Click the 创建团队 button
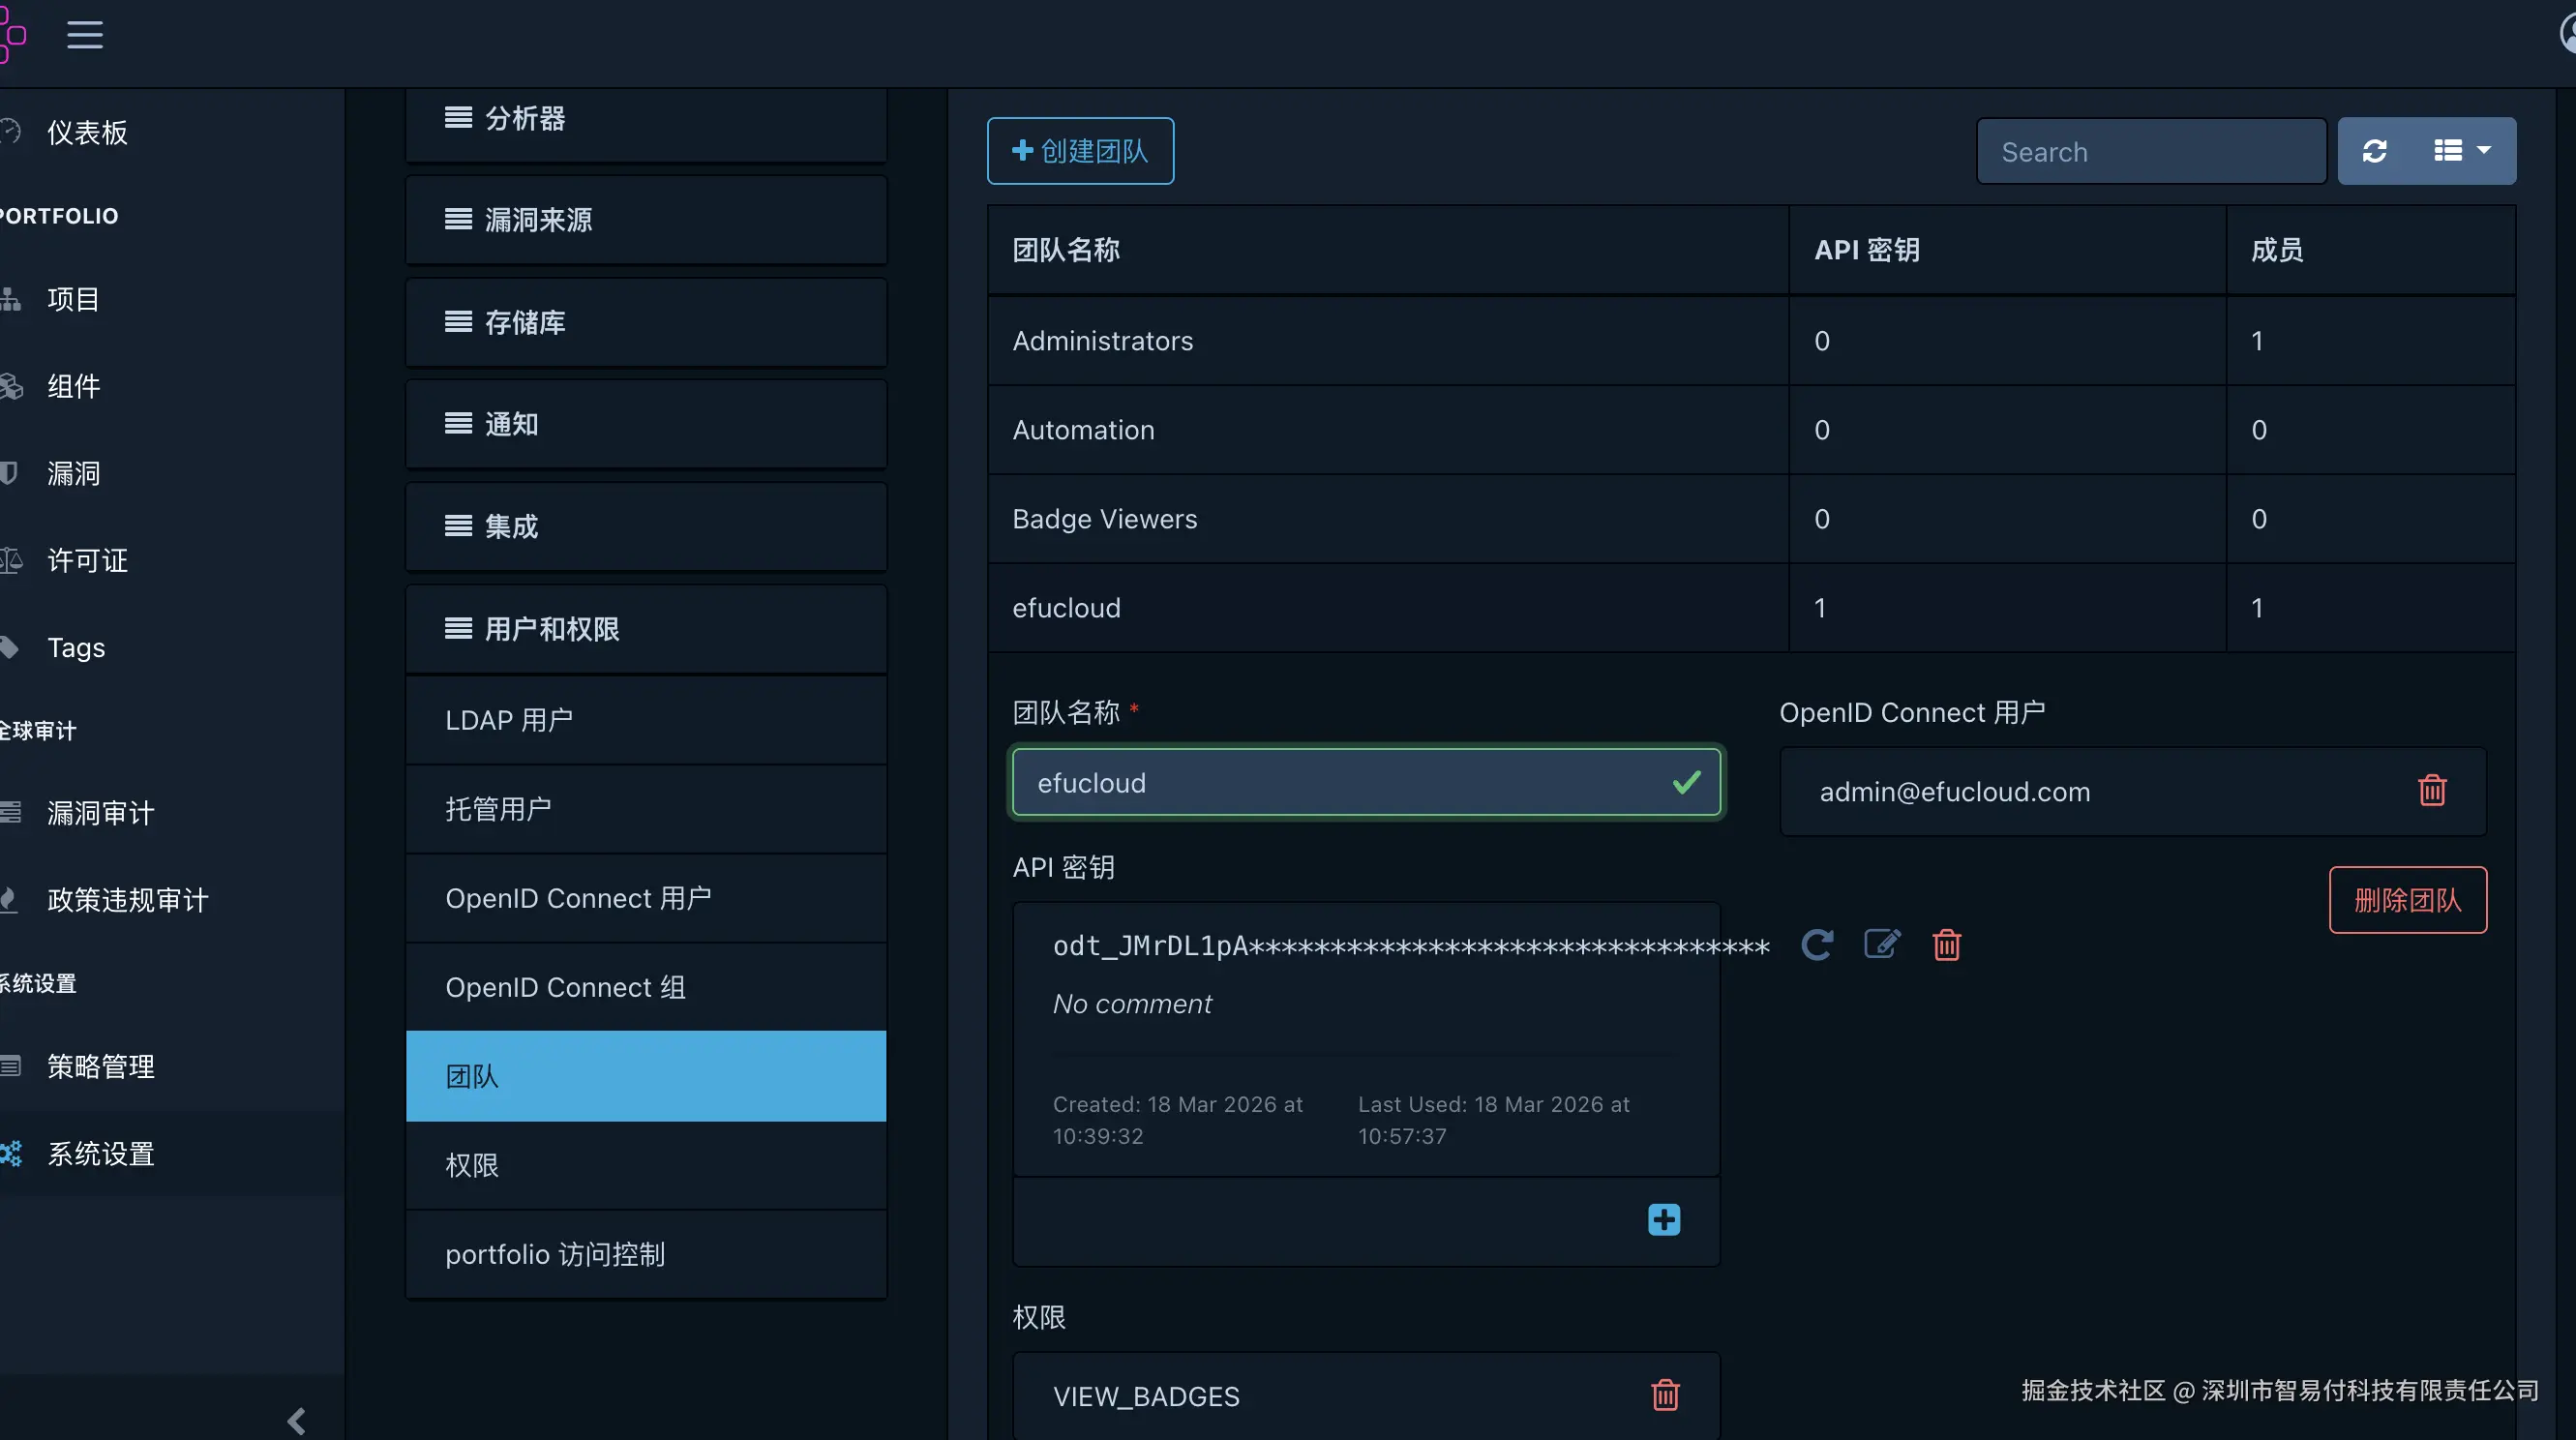This screenshot has width=2576, height=1440. (x=1080, y=151)
